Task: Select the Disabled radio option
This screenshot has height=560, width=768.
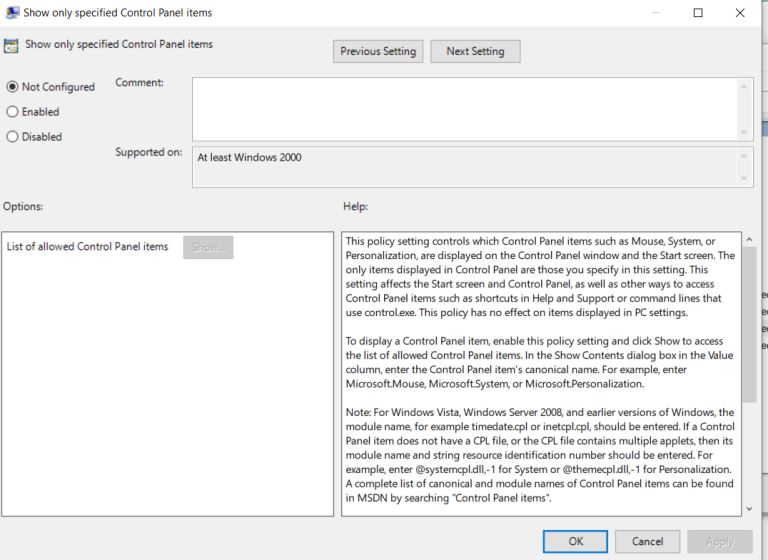Action: pos(13,137)
